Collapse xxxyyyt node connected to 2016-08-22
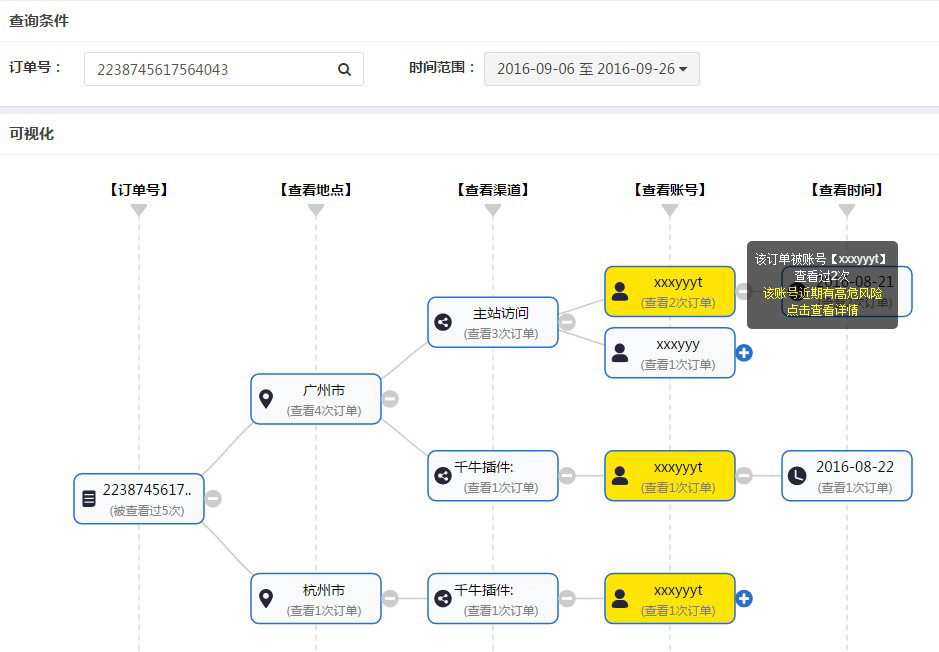939x652 pixels. (x=744, y=476)
